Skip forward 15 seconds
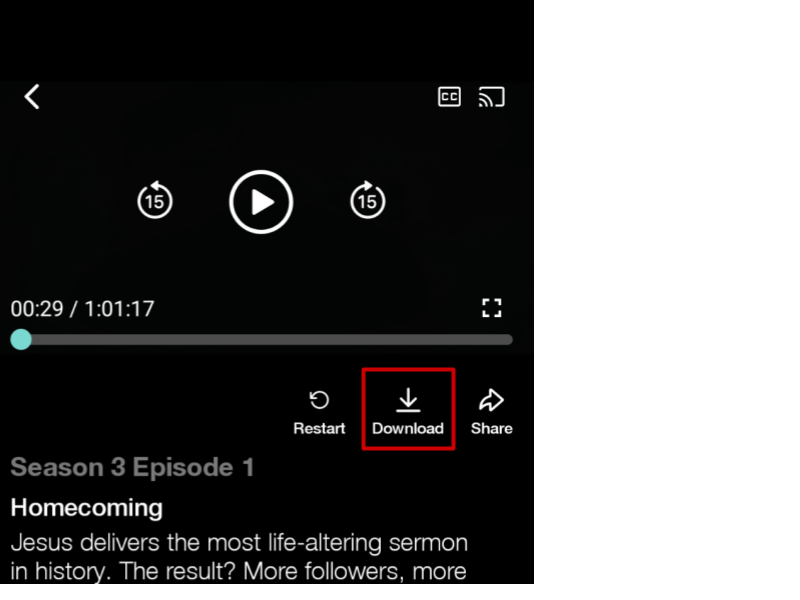Viewport: 800px width, 600px height. [x=367, y=200]
